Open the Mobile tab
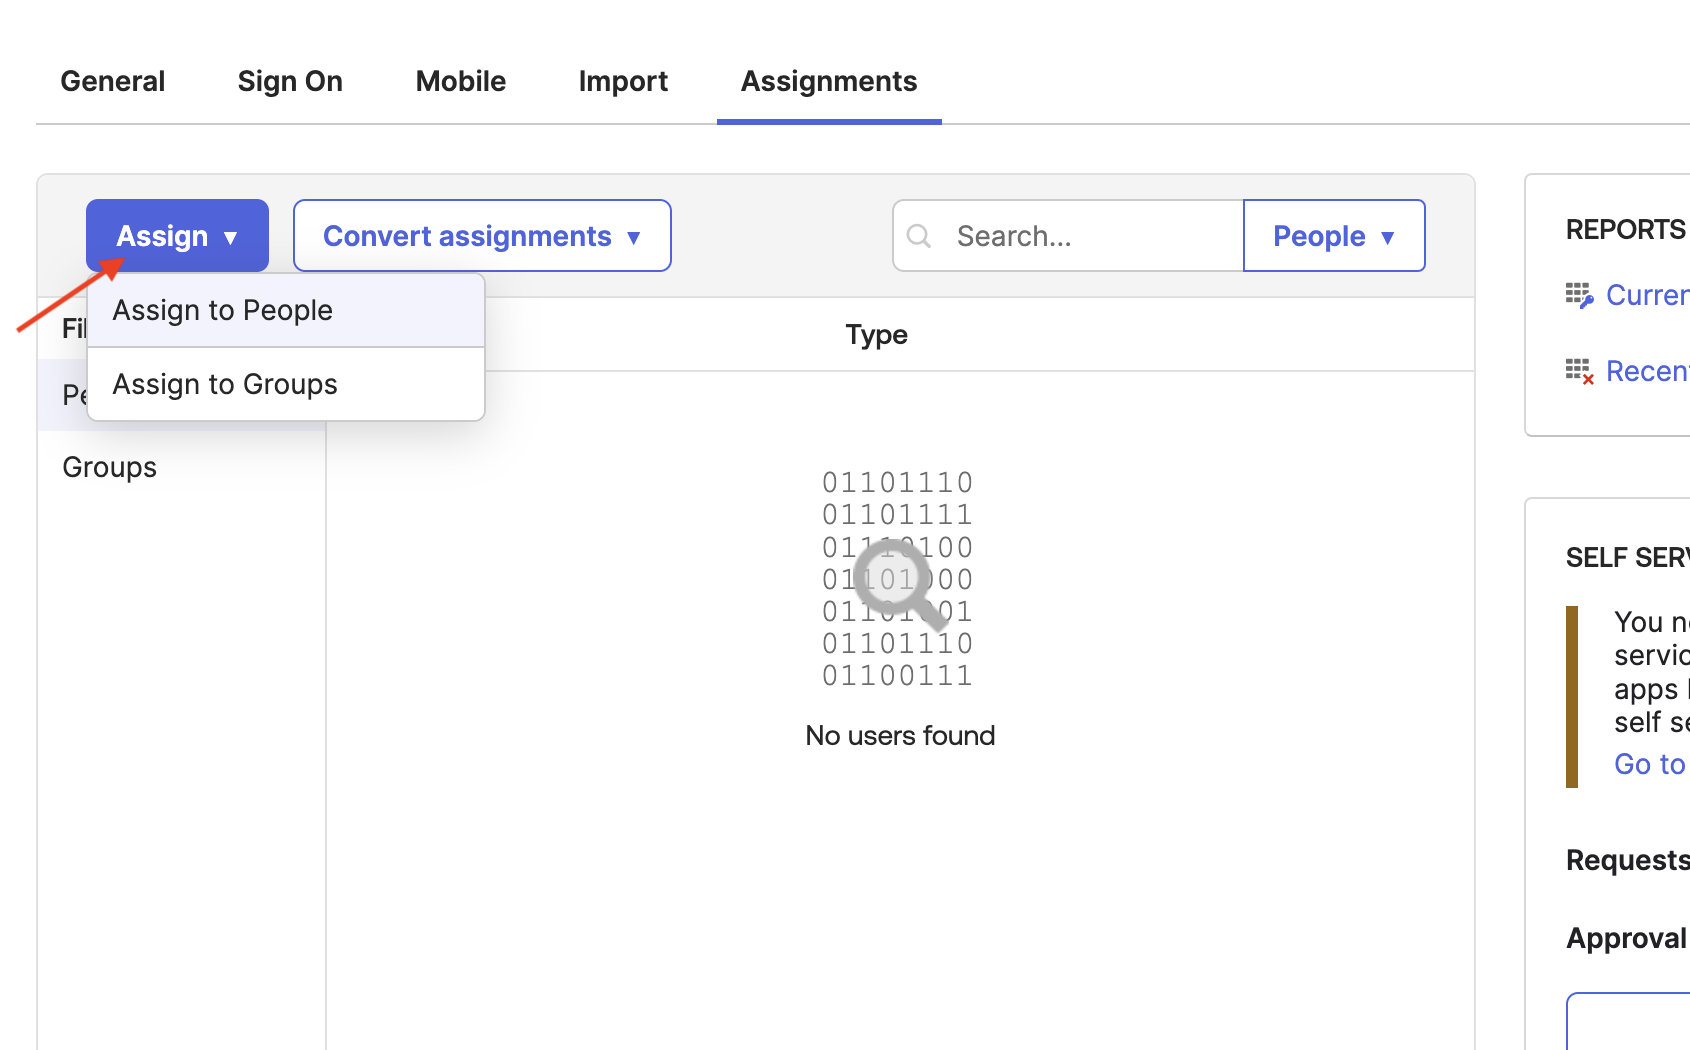Viewport: 1690px width, 1050px height. (460, 81)
